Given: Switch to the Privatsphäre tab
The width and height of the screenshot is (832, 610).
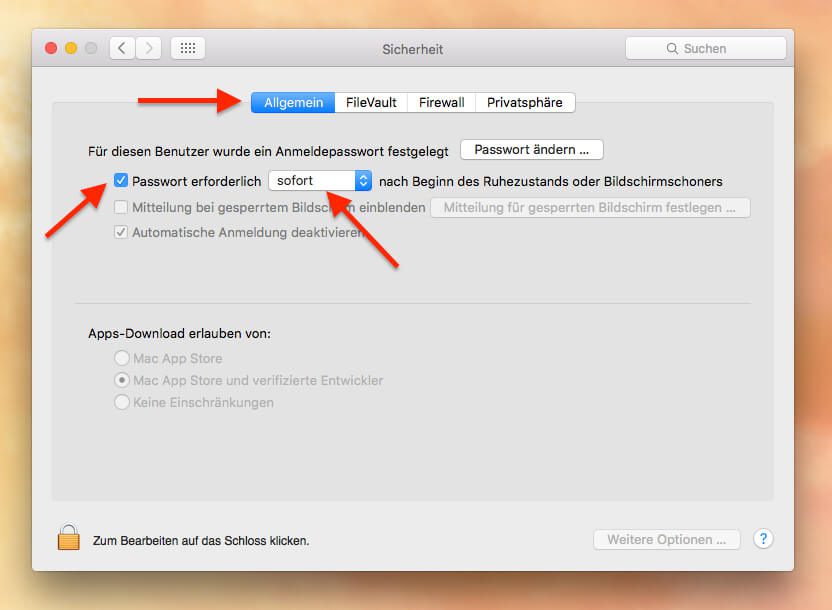Looking at the screenshot, I should point(524,102).
